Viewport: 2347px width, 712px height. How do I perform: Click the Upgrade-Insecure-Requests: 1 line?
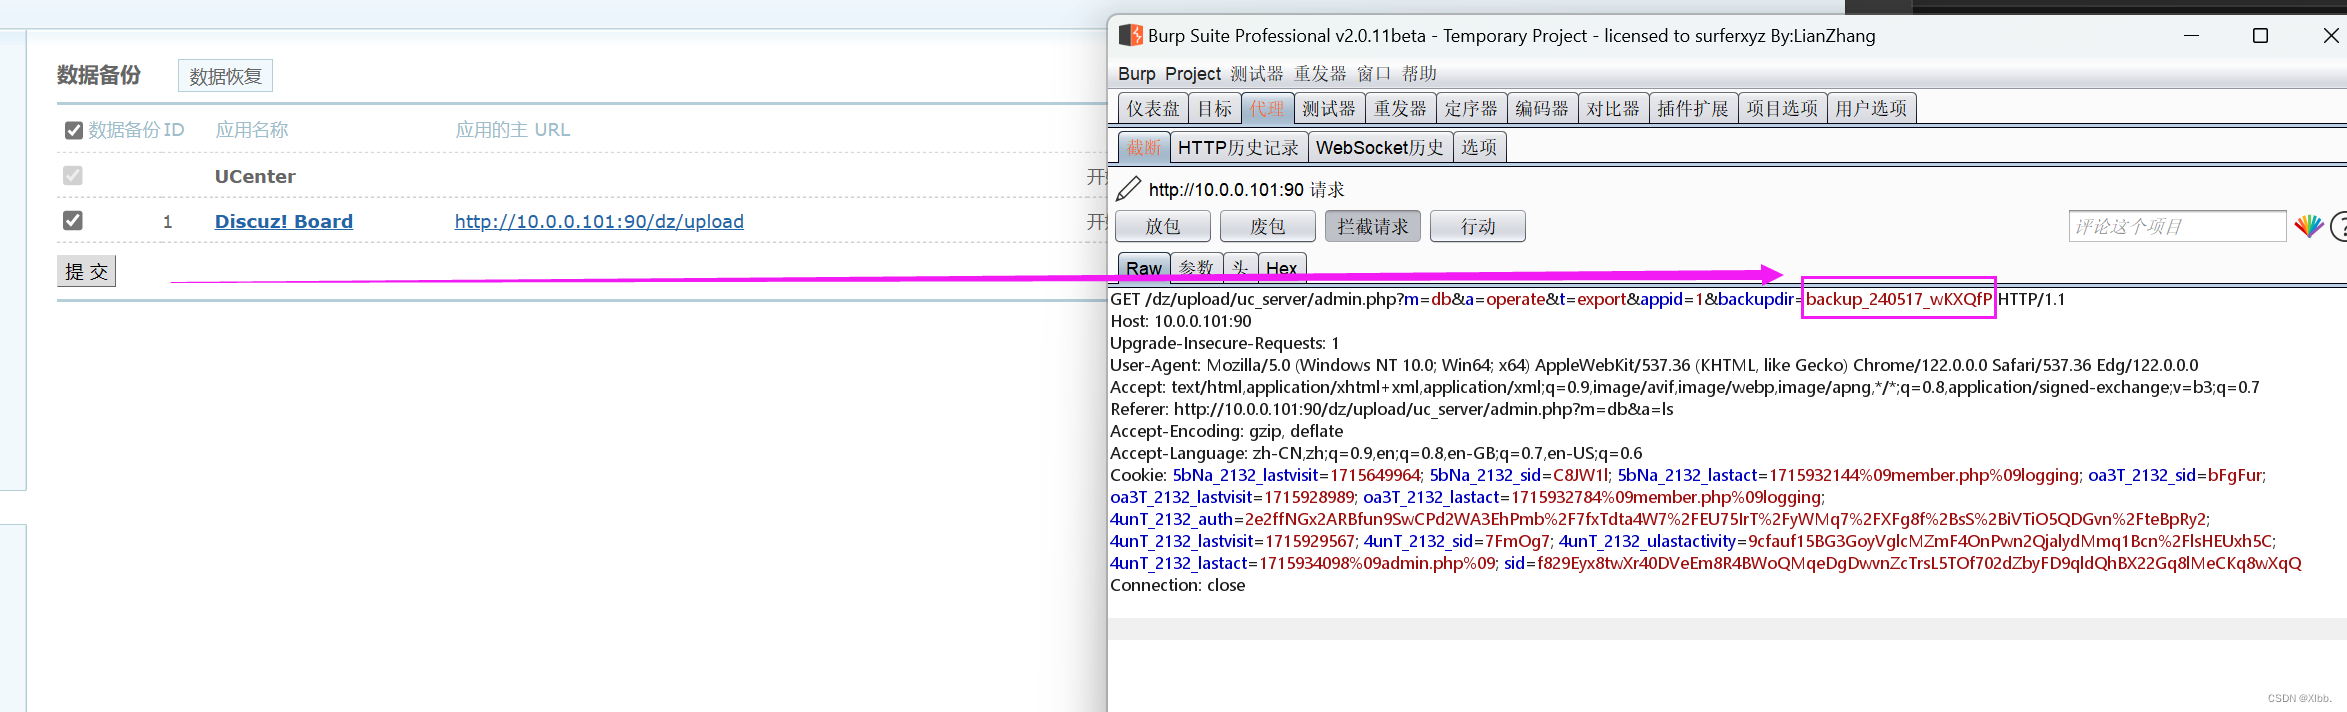(x=1224, y=343)
